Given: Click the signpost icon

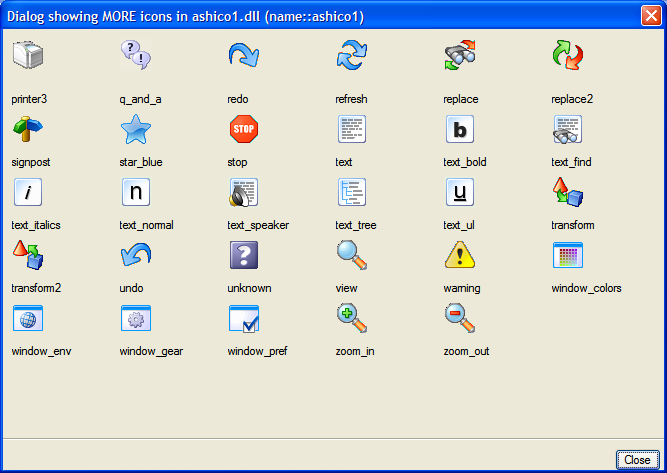Looking at the screenshot, I should [x=27, y=129].
